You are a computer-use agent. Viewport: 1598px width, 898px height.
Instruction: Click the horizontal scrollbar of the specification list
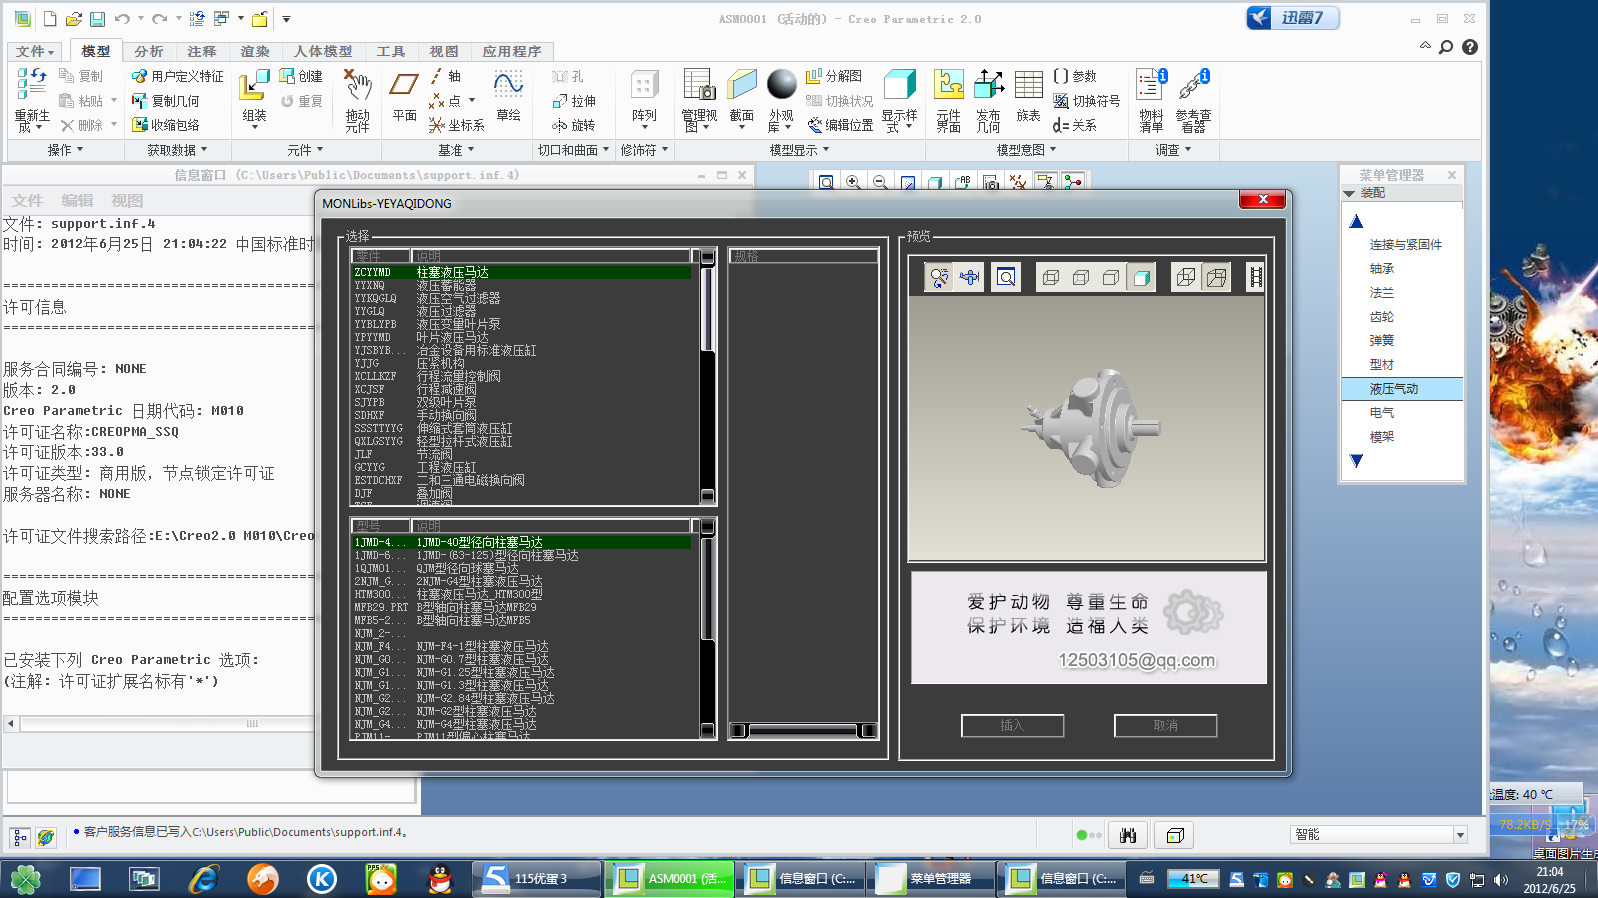[803, 731]
